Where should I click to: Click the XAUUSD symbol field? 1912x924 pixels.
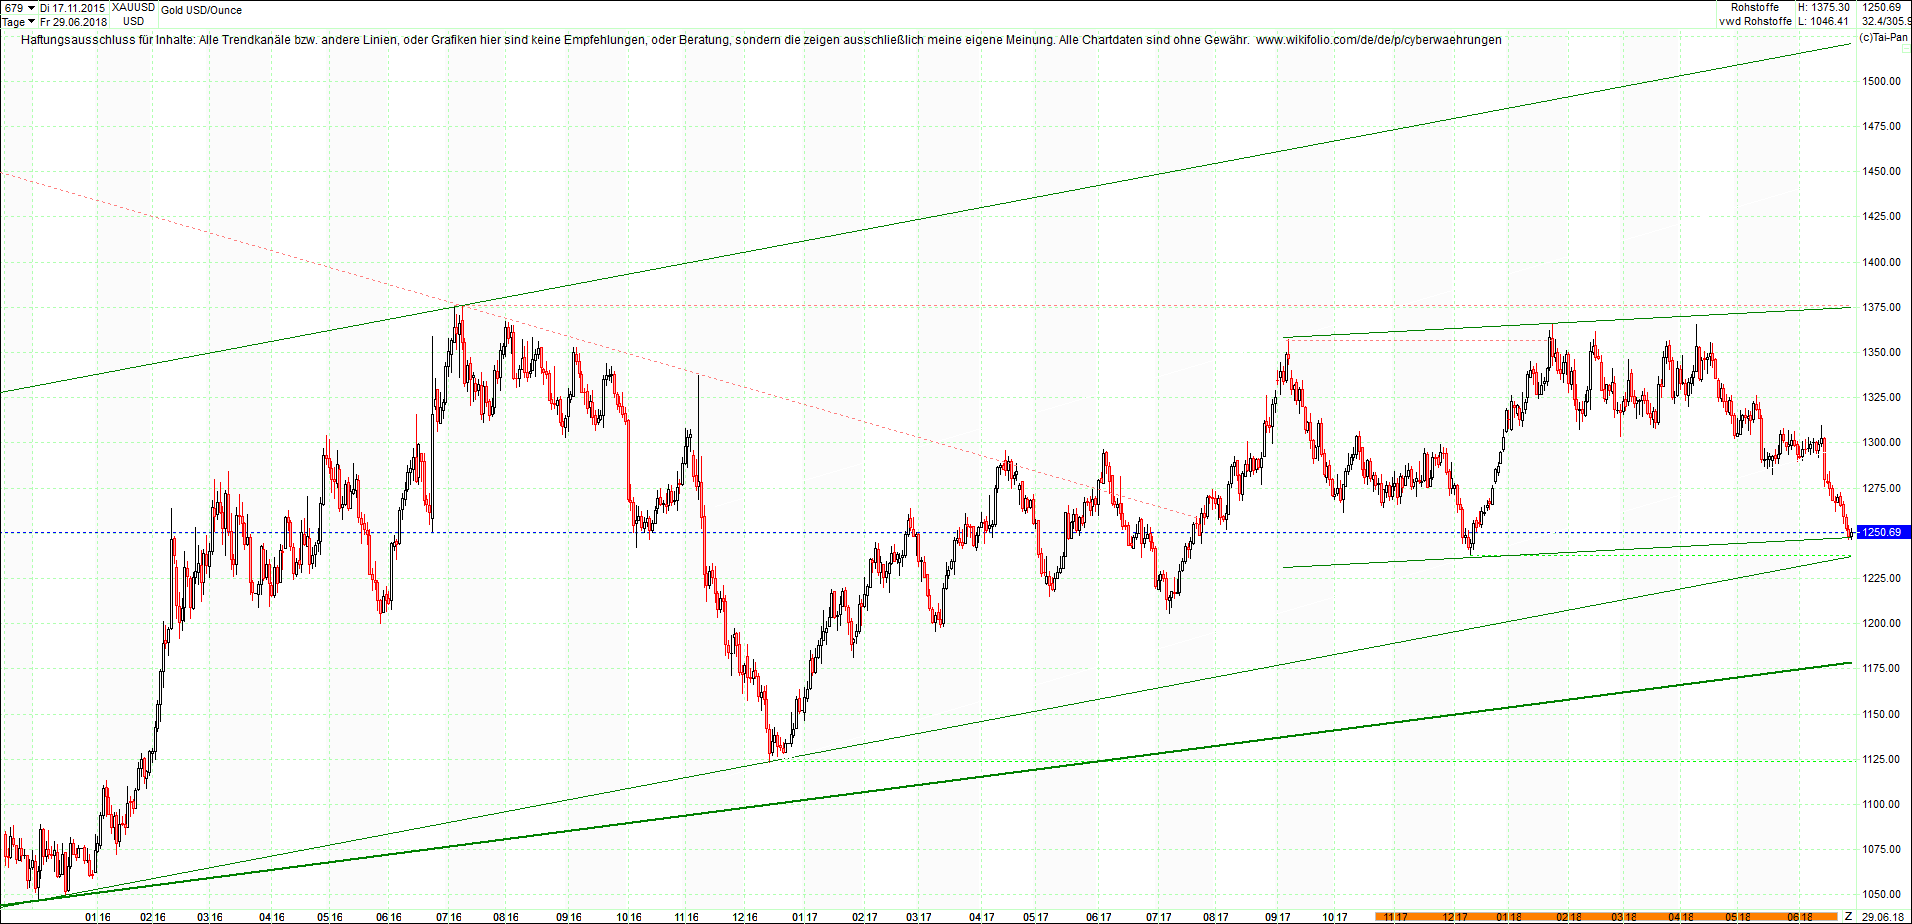pos(135,7)
